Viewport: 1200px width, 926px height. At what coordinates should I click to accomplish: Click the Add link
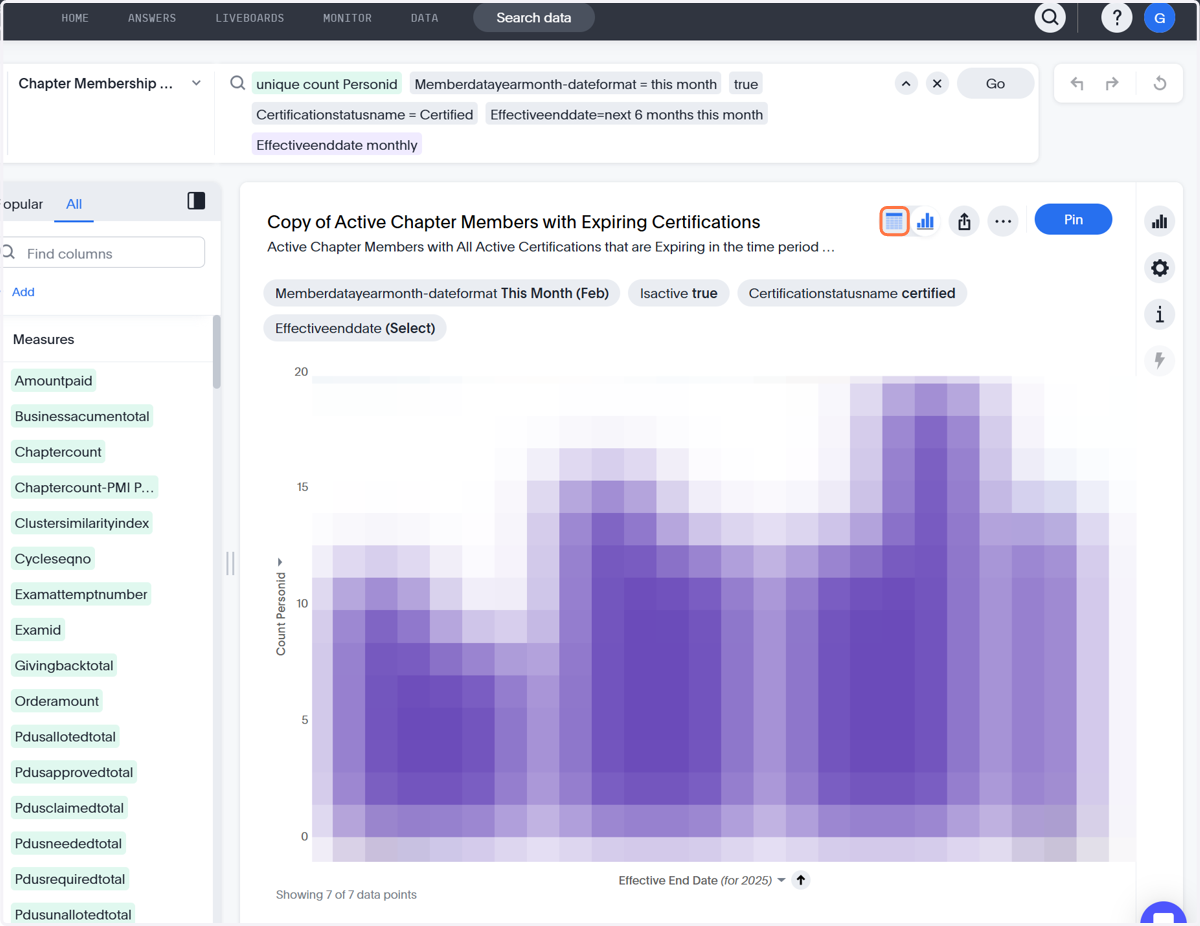pyautogui.click(x=23, y=292)
